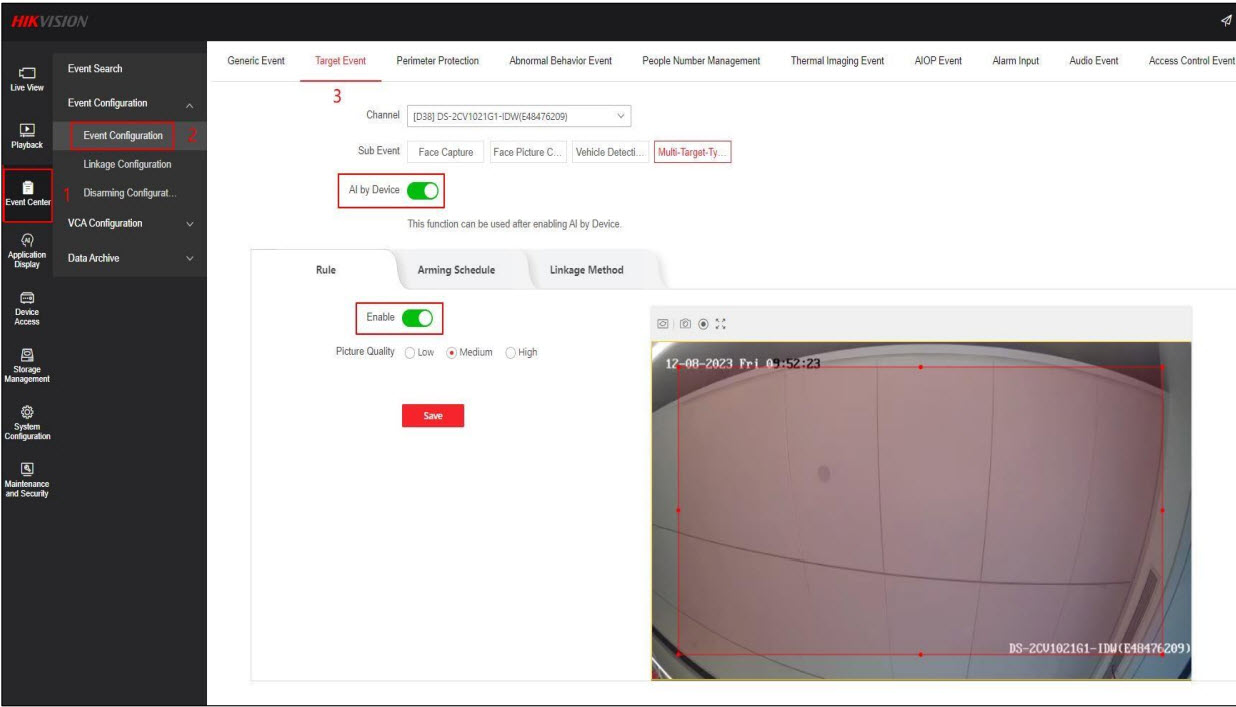
Task: Select the Face Capture sub event
Action: click(446, 152)
